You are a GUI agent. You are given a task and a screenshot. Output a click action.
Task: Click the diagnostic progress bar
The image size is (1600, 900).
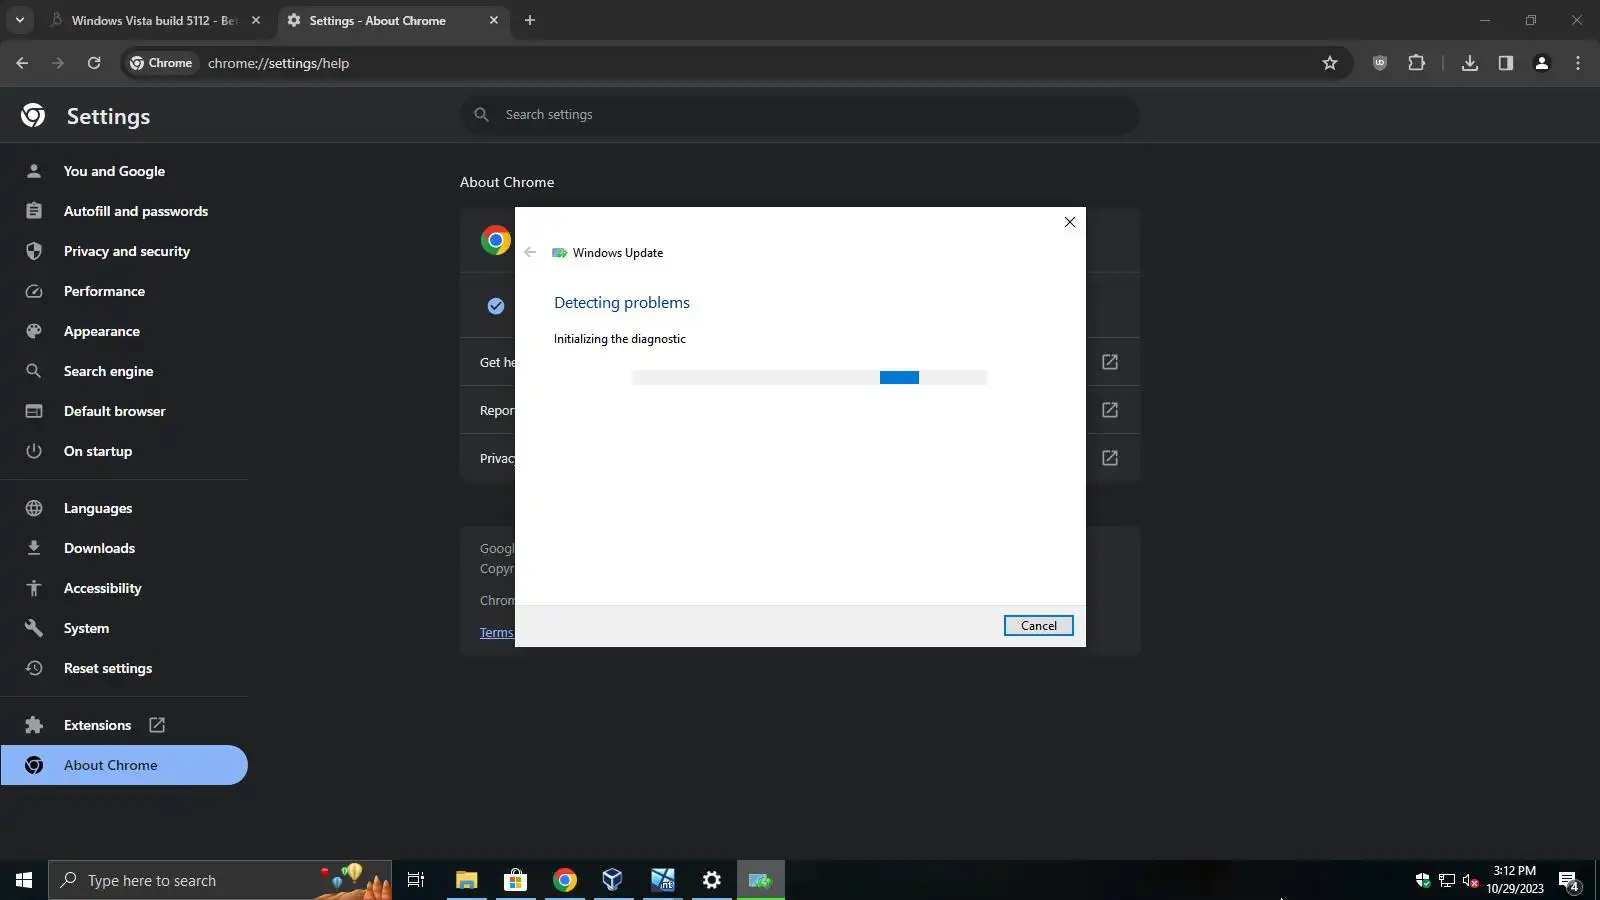tap(809, 378)
